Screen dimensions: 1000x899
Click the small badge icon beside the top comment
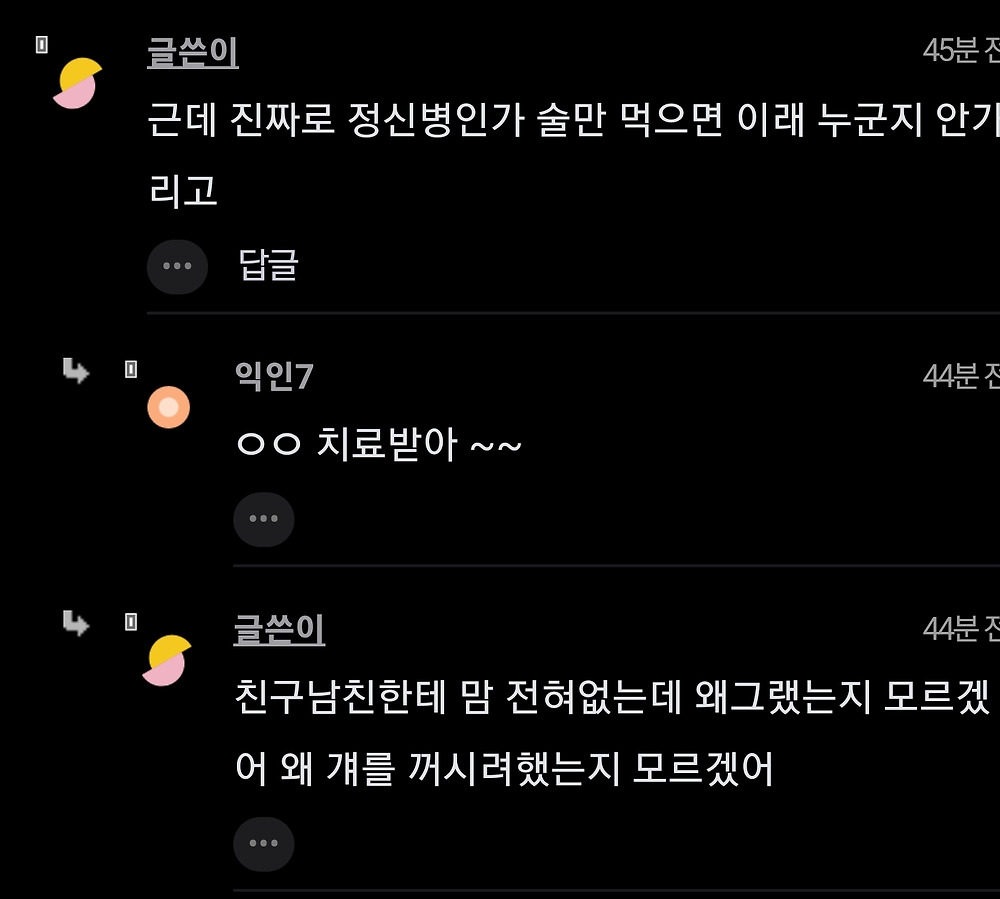[42, 45]
